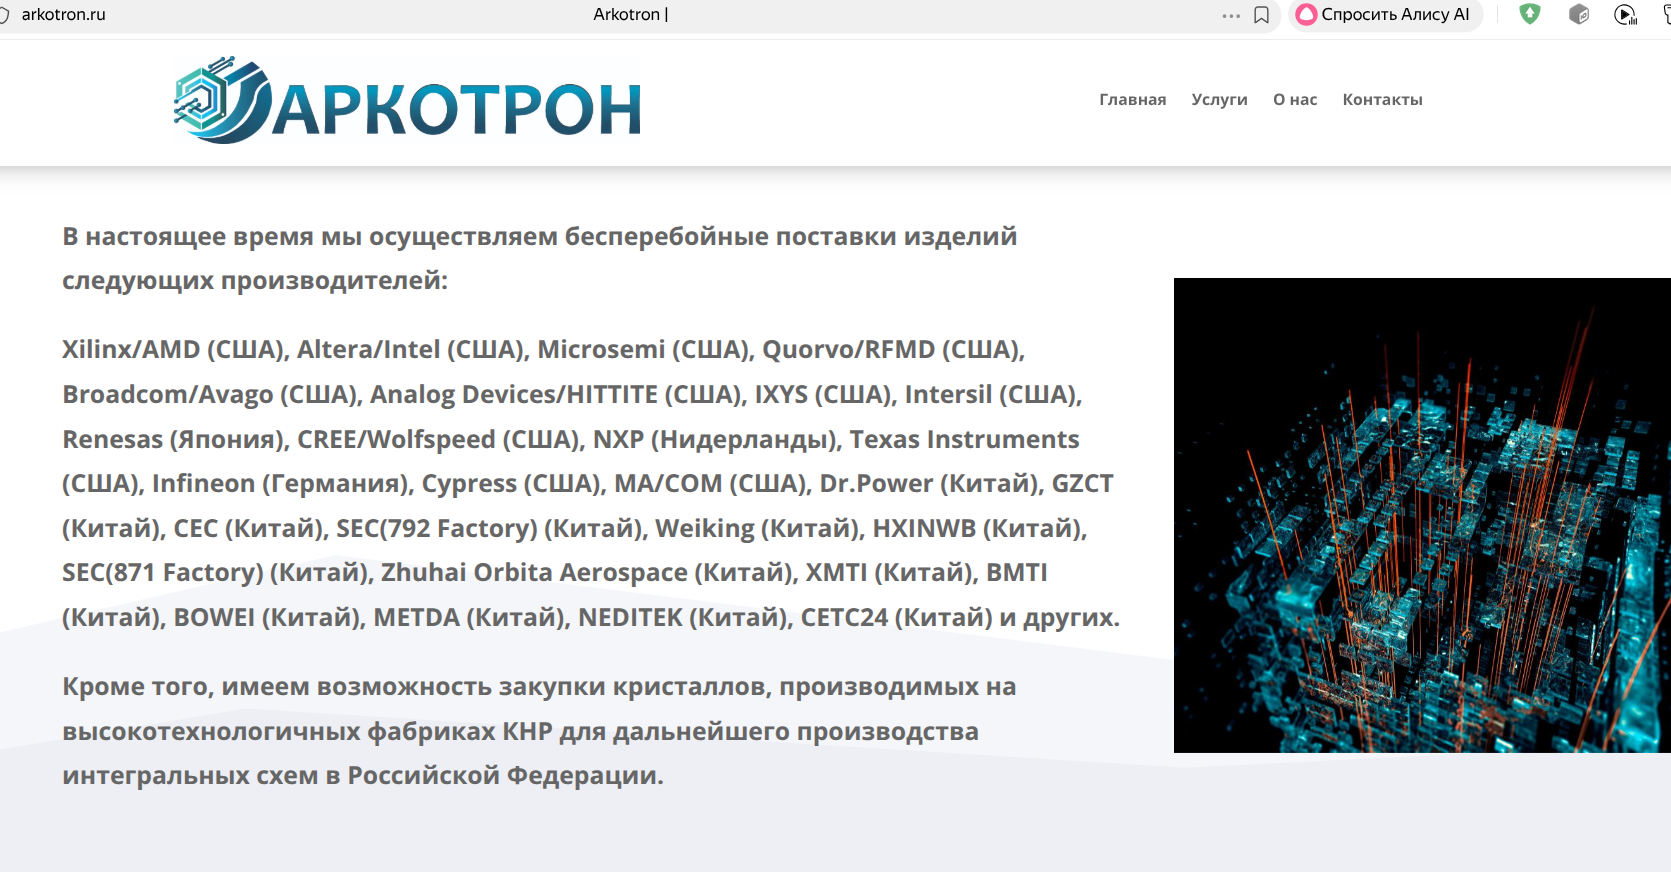Open the three-dots page options menu
This screenshot has width=1671, height=872.
tap(1231, 15)
